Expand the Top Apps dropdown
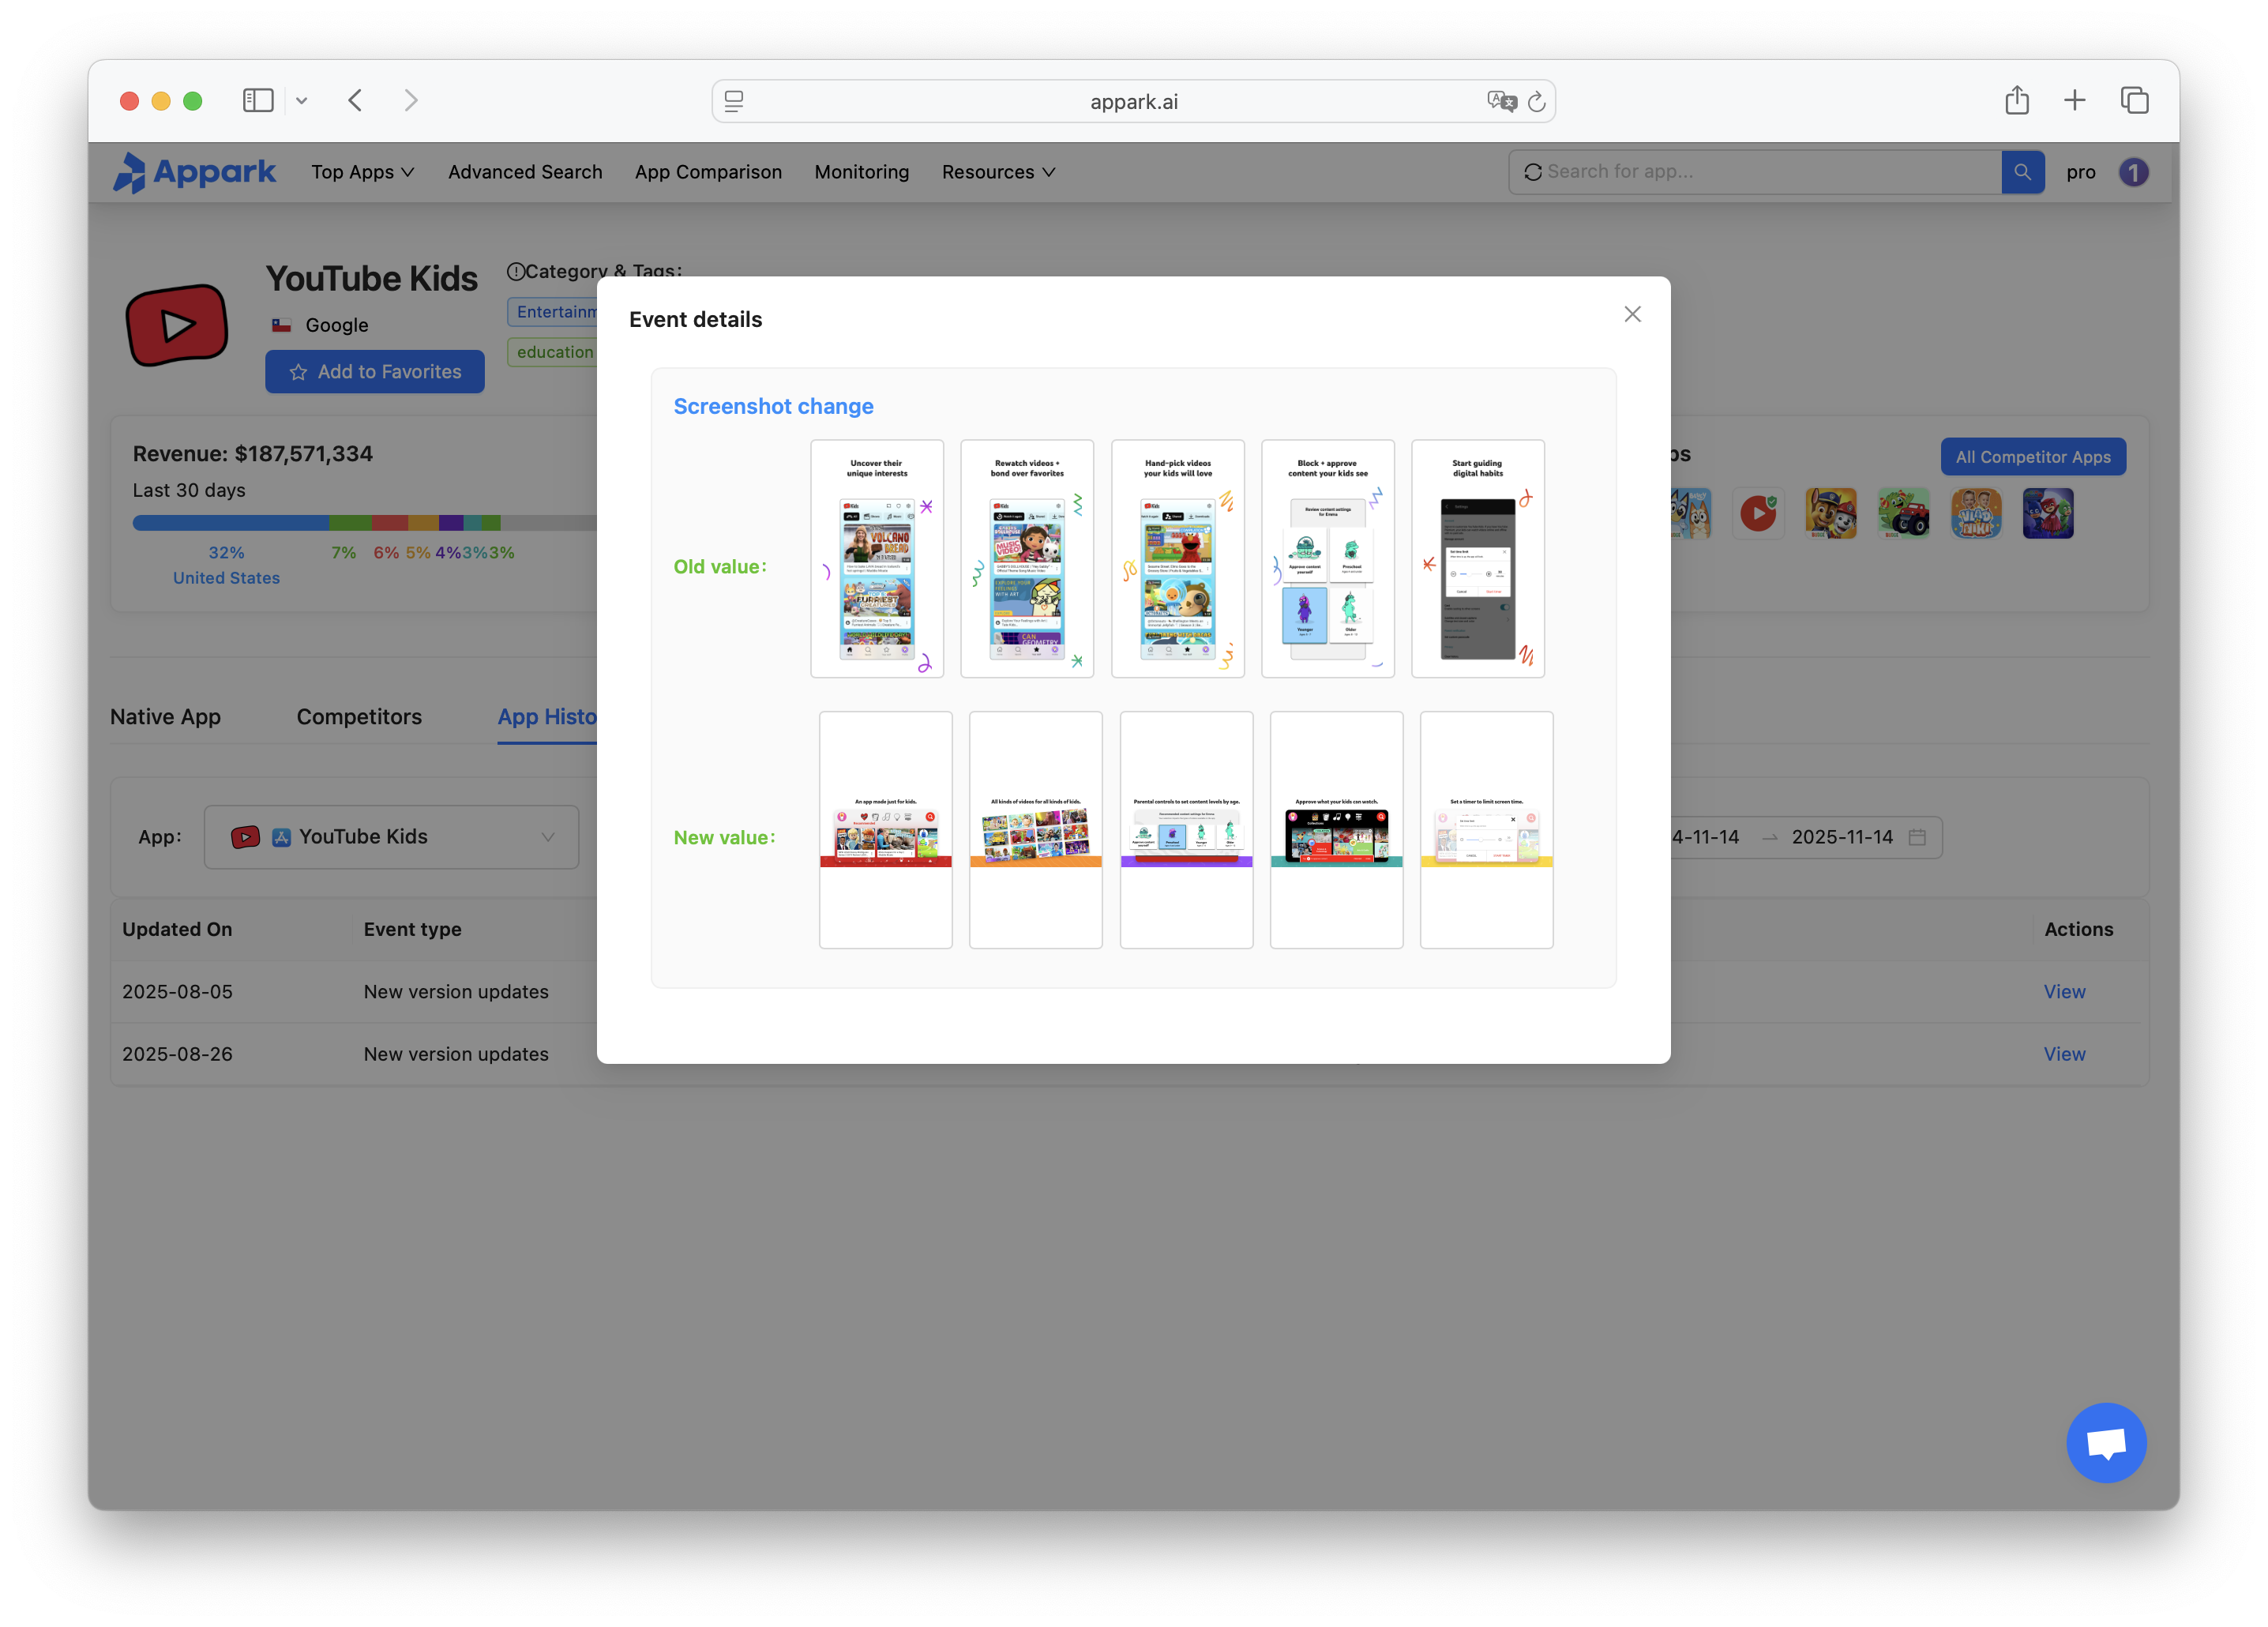 coord(362,171)
